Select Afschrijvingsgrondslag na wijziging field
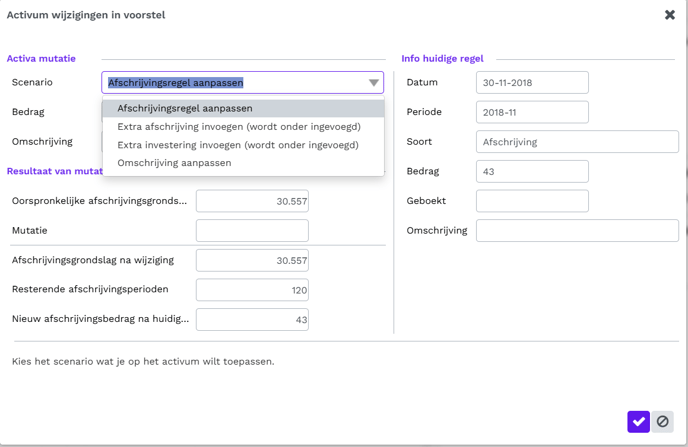Image resolution: width=688 pixels, height=447 pixels. (252, 261)
